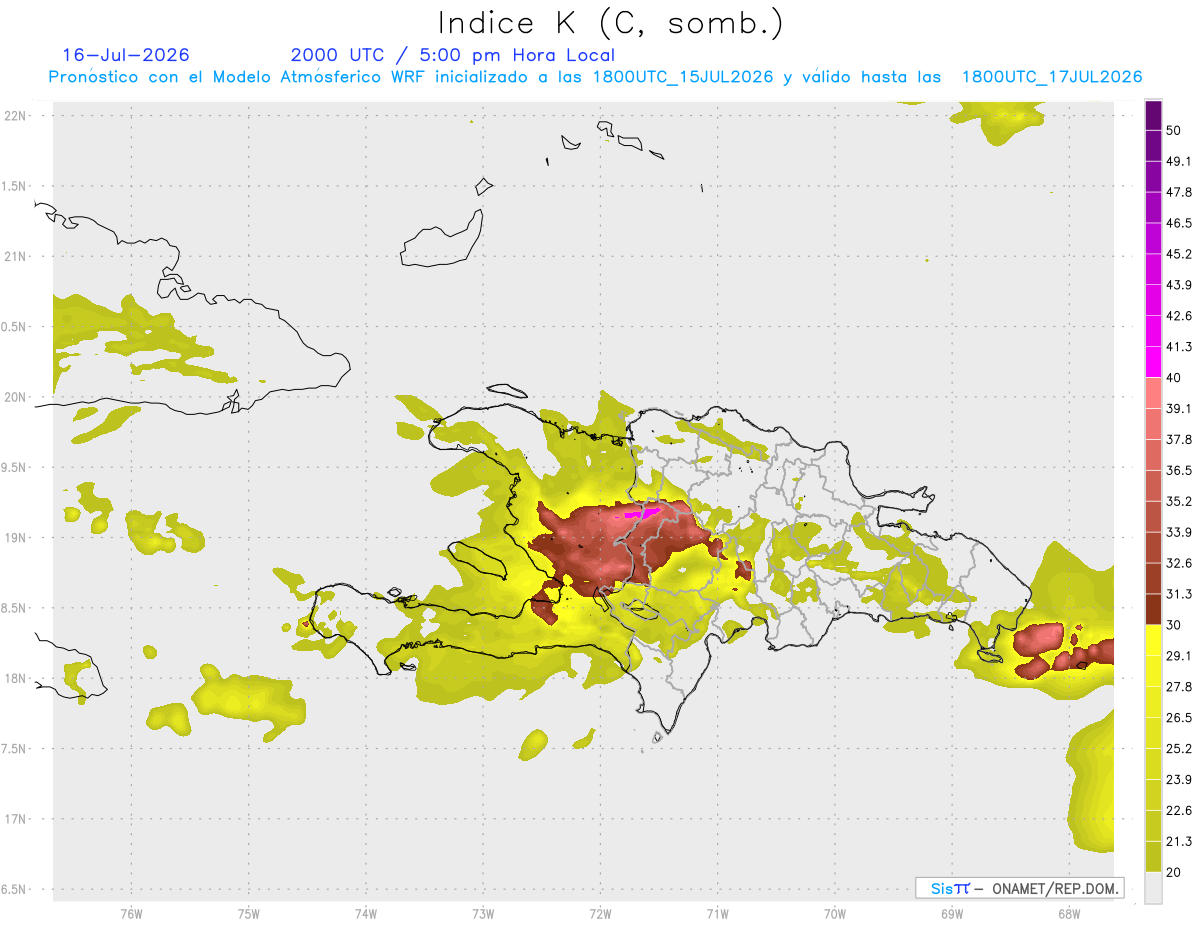Click the longitude label "76W"
This screenshot has width=1200, height=927.
(x=131, y=913)
